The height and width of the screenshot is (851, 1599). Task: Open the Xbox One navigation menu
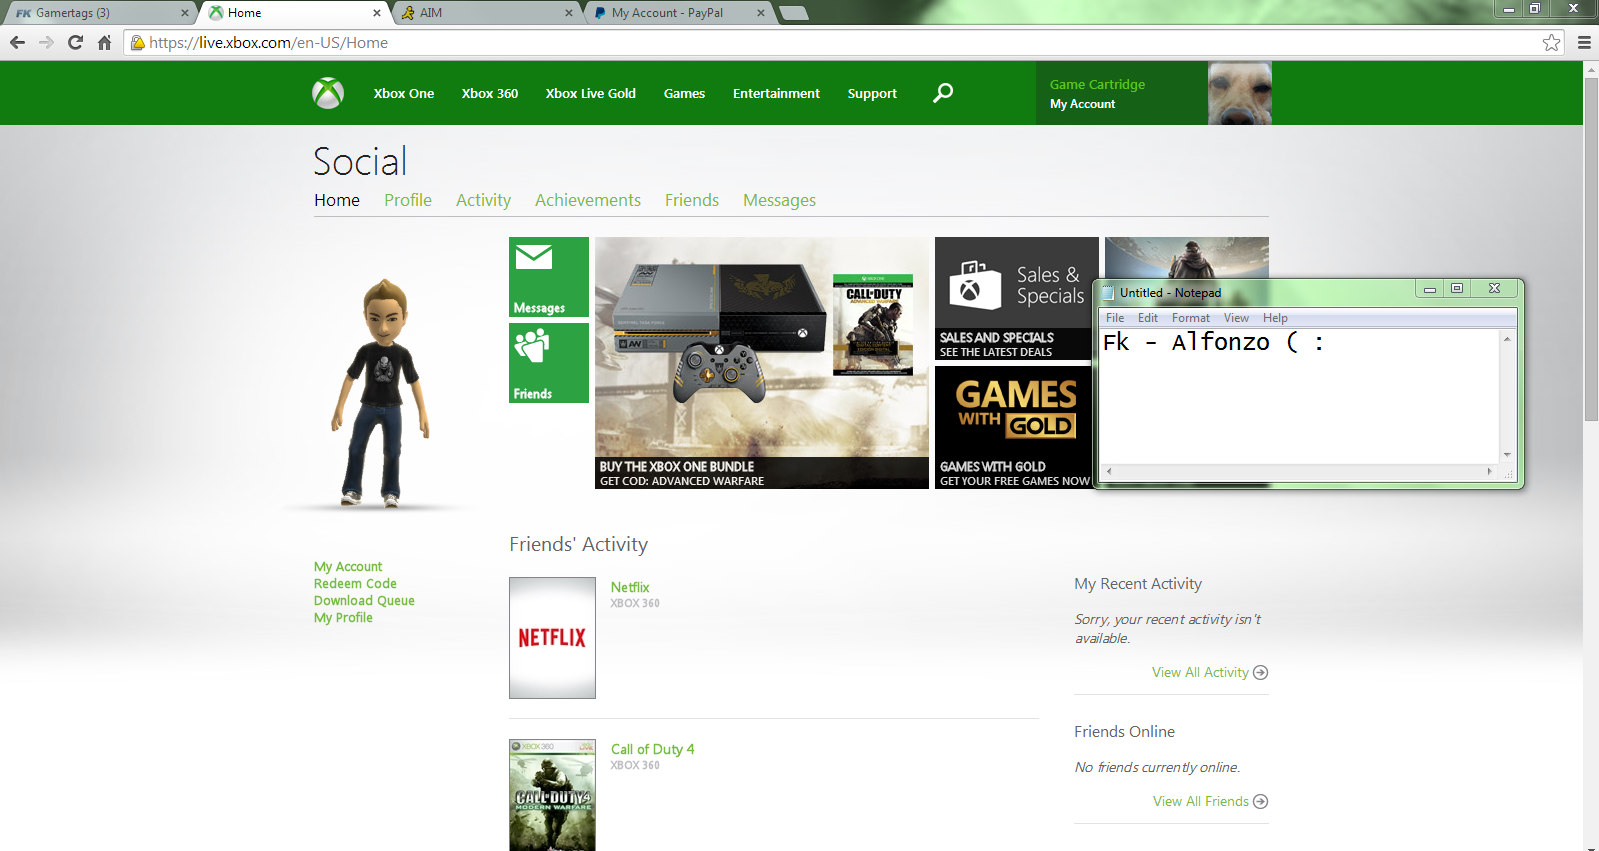[404, 93]
